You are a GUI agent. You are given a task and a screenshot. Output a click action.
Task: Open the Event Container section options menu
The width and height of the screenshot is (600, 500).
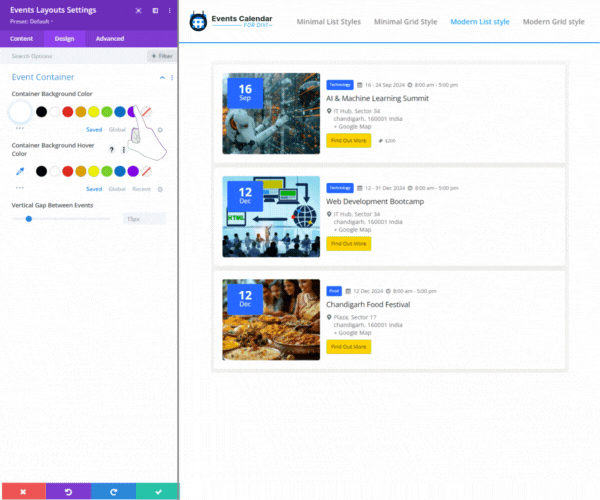pyautogui.click(x=172, y=77)
